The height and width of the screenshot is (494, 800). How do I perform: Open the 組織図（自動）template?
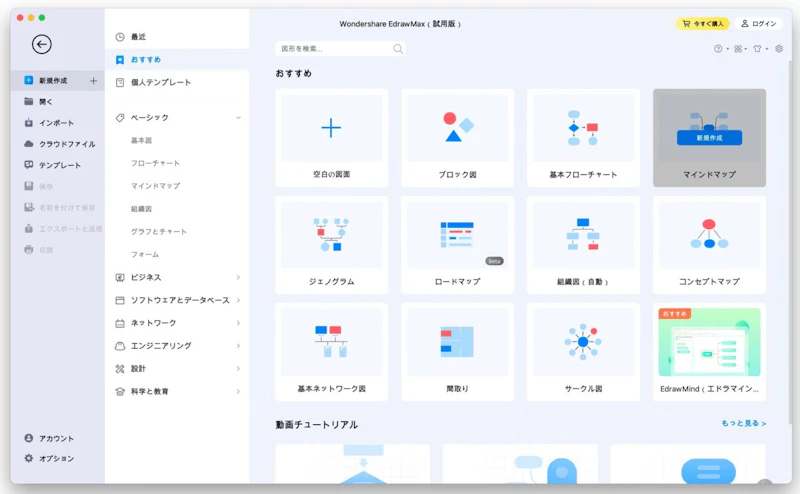[x=583, y=245]
